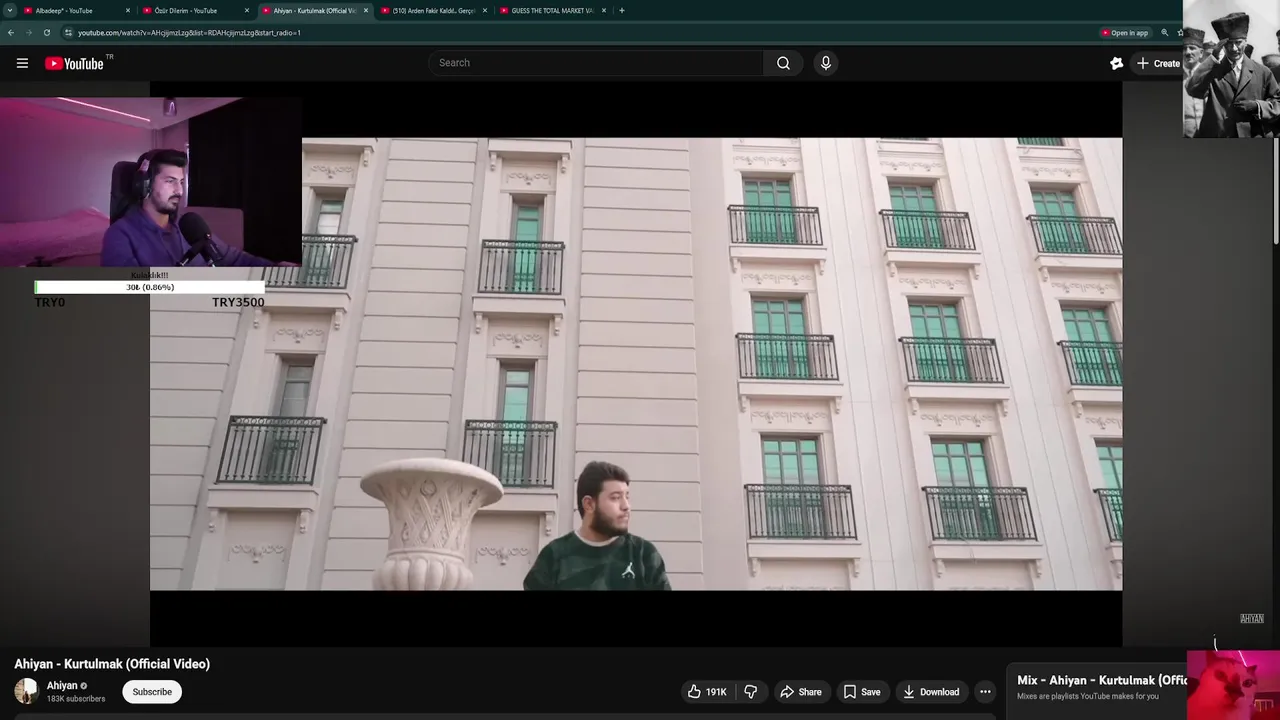Click the video player area

[636, 364]
